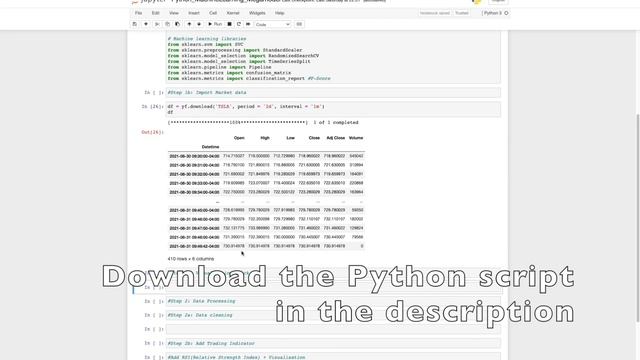The height and width of the screenshot is (360, 640).
Task: Click the In [26] cell prompt
Action: pos(152,107)
